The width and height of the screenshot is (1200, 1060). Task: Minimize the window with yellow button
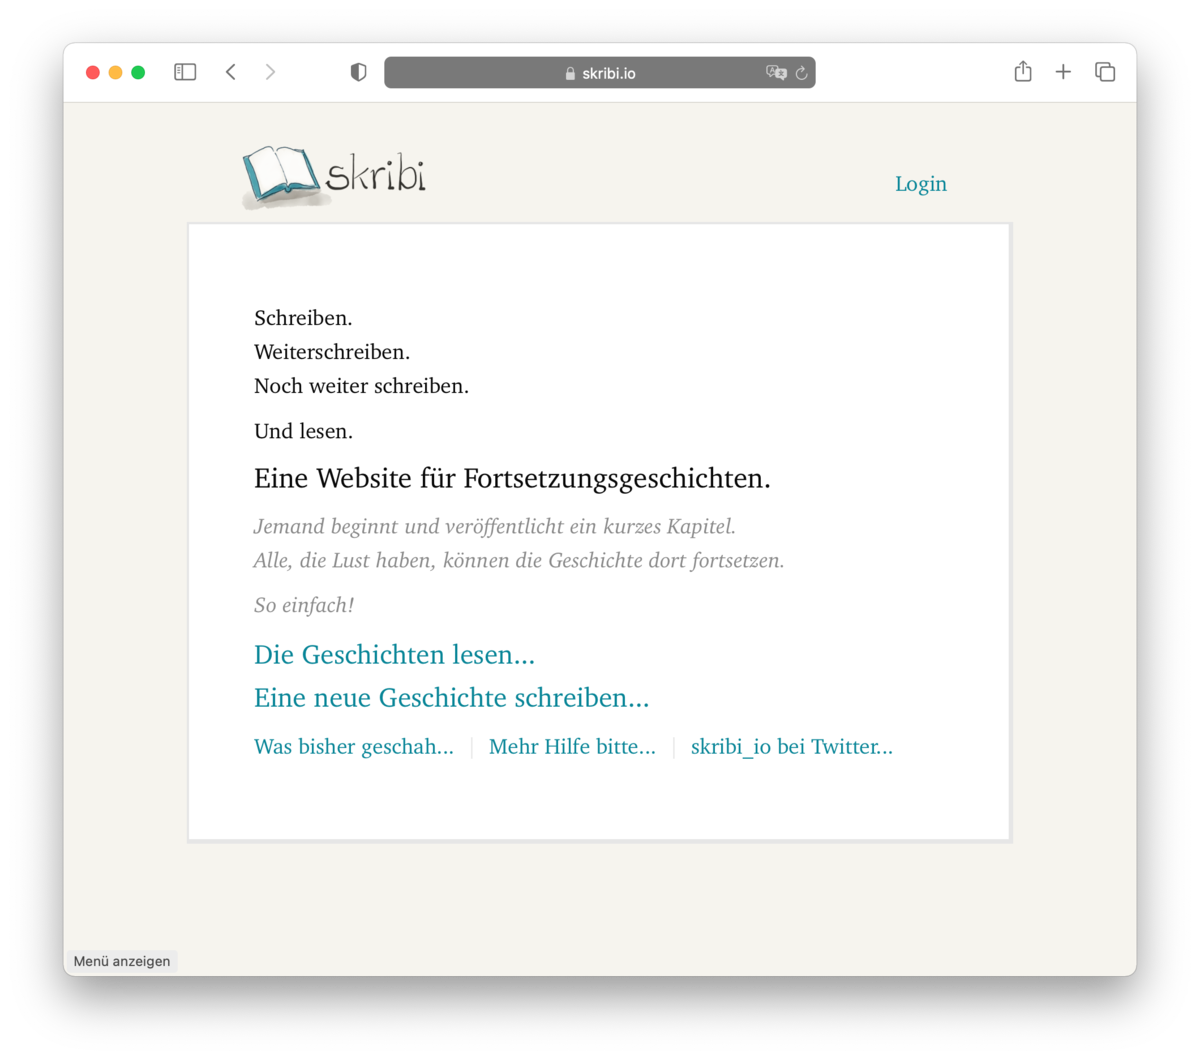coord(115,72)
